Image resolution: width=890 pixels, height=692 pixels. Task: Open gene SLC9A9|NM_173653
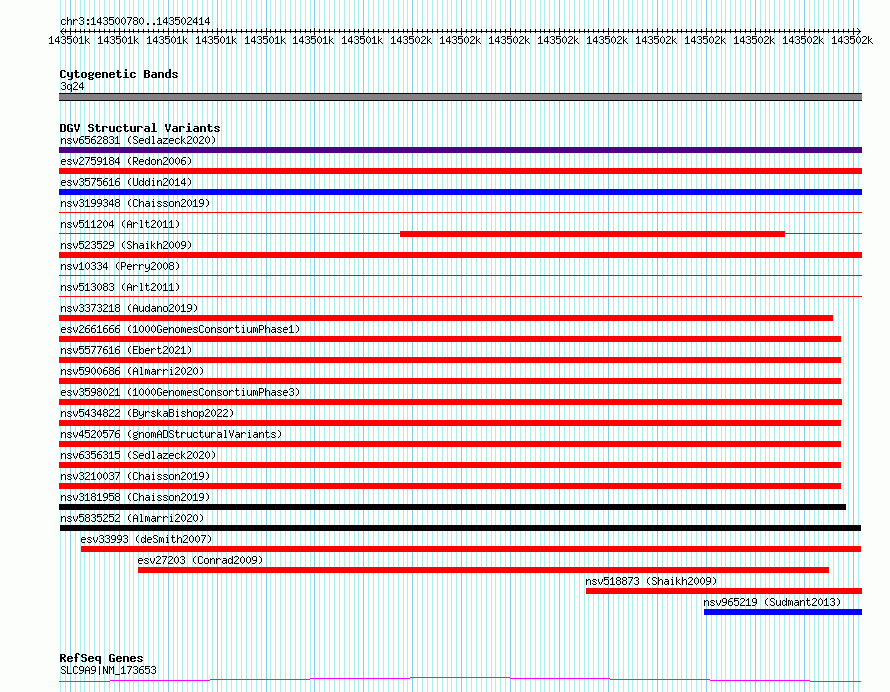pos(108,670)
